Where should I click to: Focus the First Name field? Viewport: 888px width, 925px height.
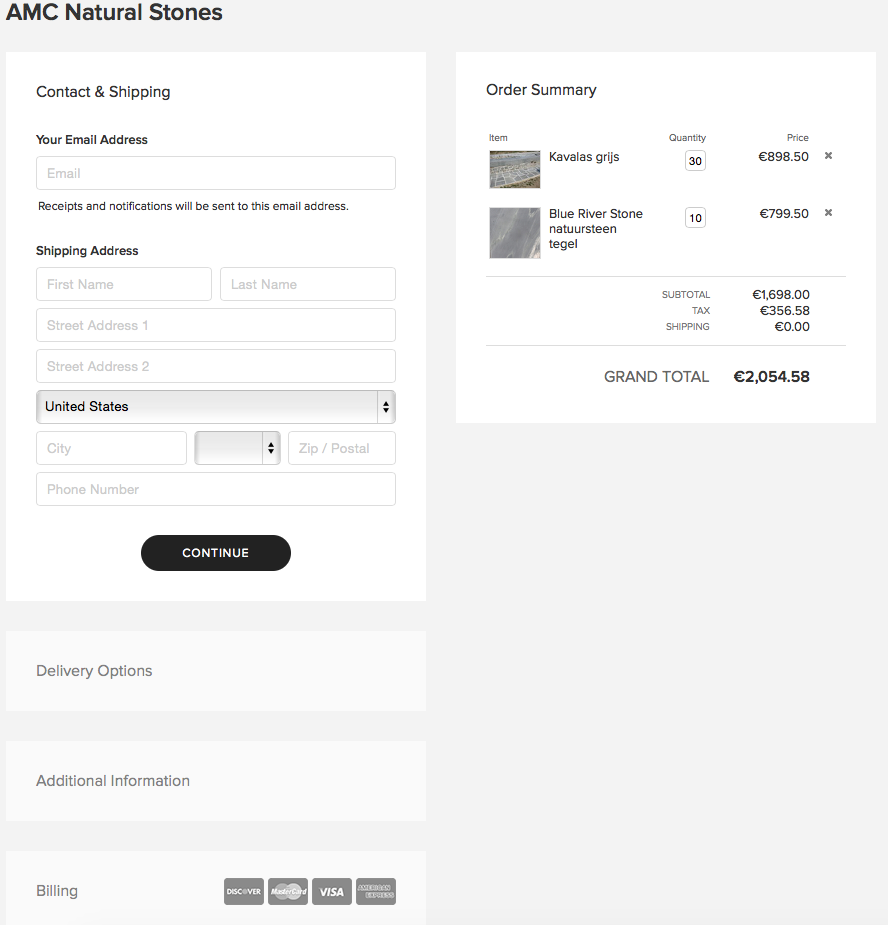click(x=124, y=284)
